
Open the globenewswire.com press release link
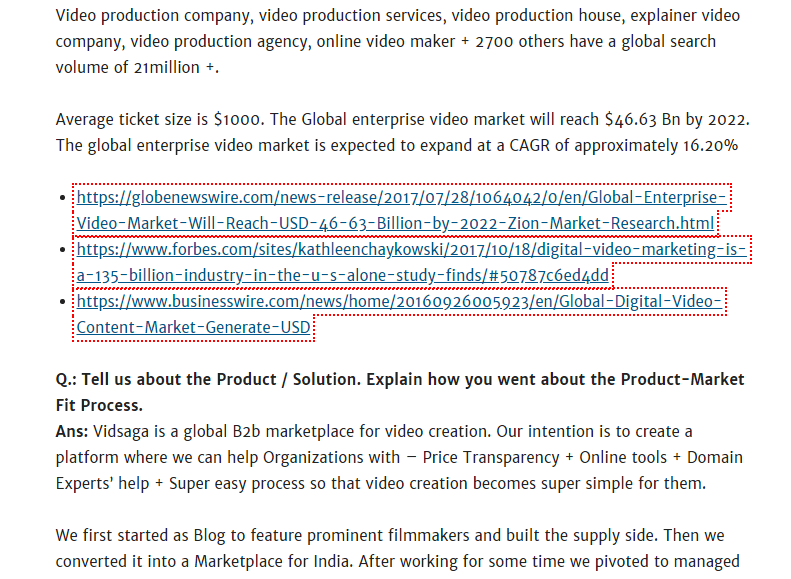(x=400, y=198)
